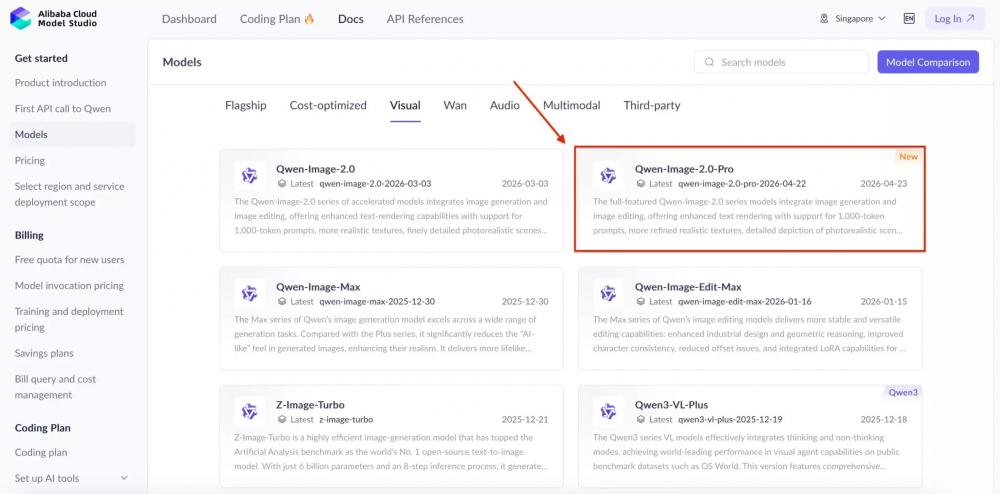Click the Qwen-Image-2.0-Pro model logo icon
Viewport: 1000px width, 494px height.
pyautogui.click(x=608, y=176)
